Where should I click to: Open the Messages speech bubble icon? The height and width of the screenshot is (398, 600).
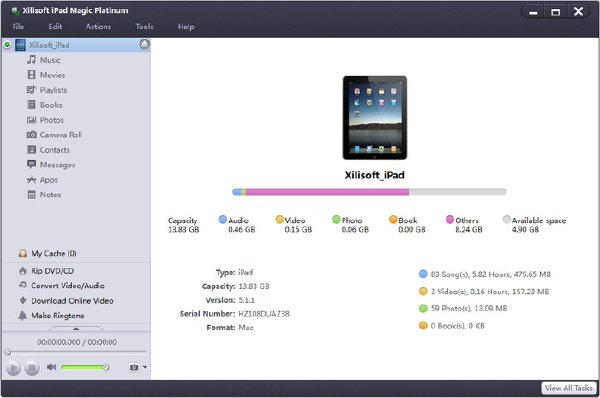(32, 164)
